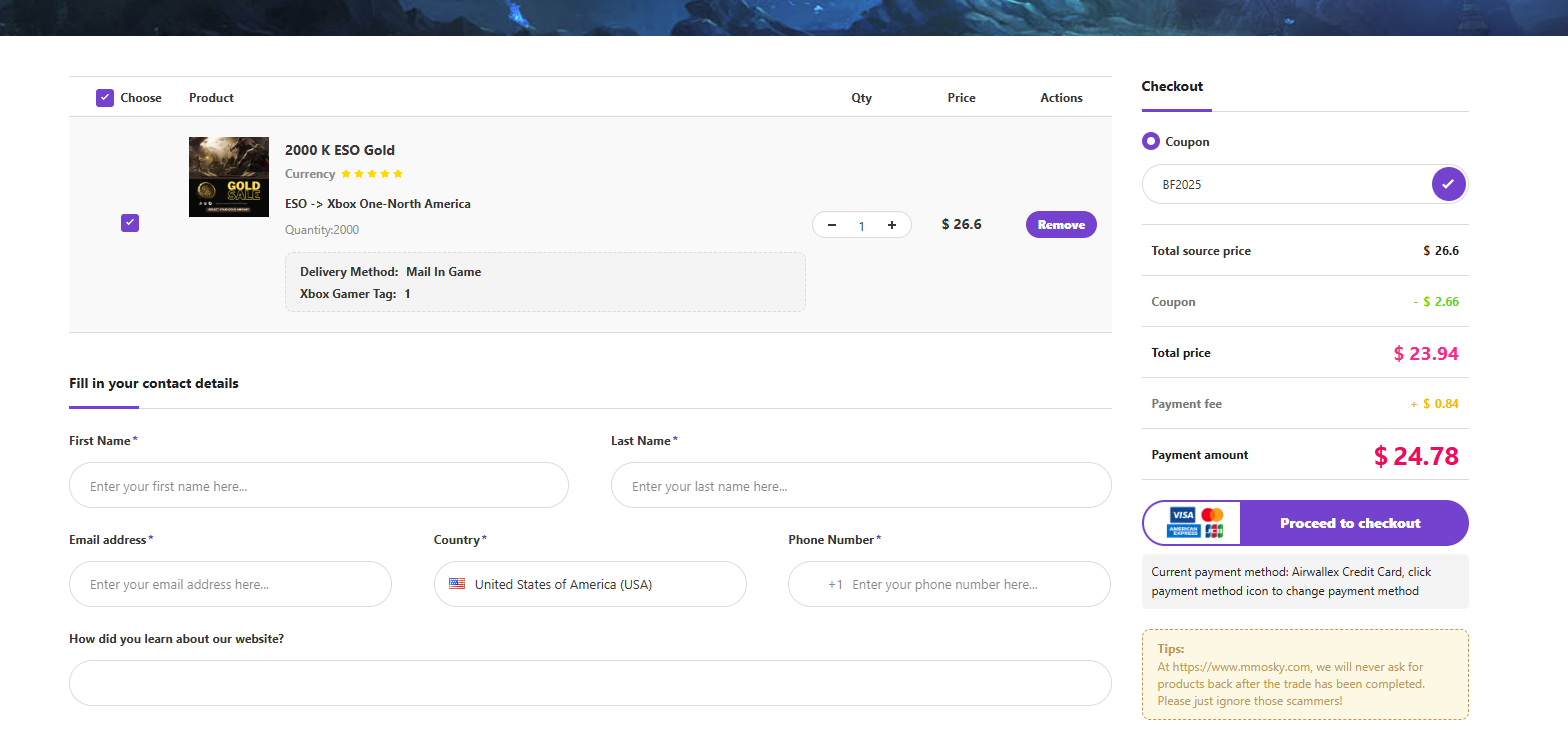Select the Fill in your contact details tab

click(154, 383)
